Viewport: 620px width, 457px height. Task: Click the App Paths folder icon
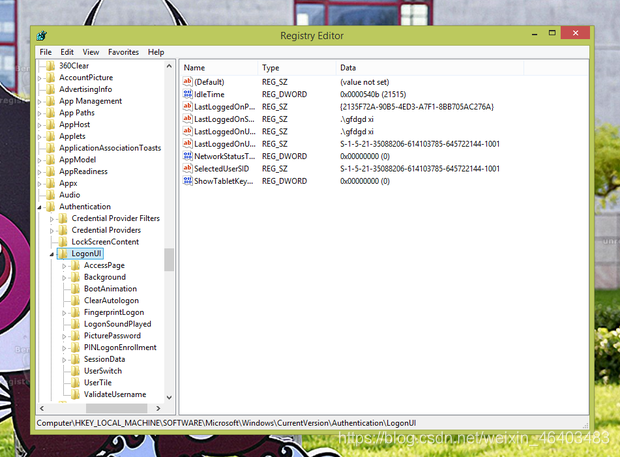click(x=51, y=113)
